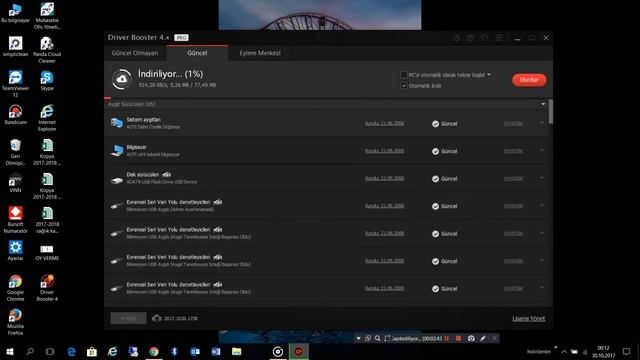
Task: Click the Geri back button
Action: click(128, 318)
